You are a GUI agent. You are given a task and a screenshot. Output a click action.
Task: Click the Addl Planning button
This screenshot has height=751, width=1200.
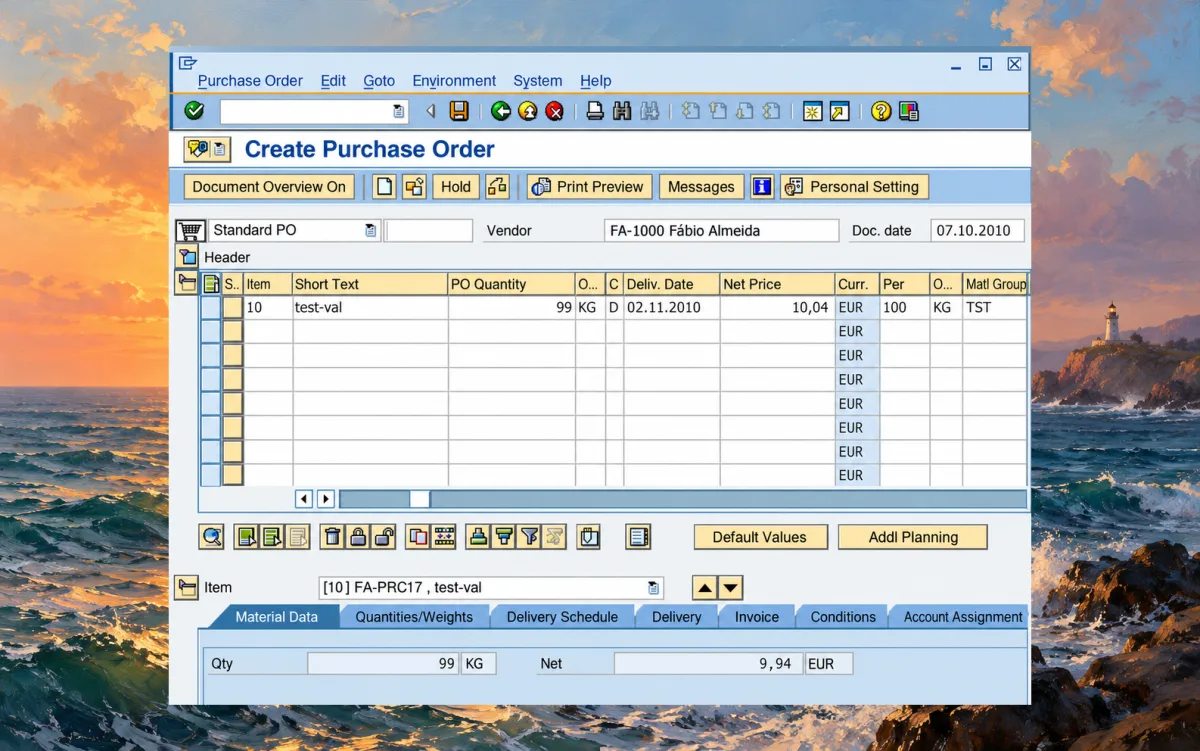913,537
